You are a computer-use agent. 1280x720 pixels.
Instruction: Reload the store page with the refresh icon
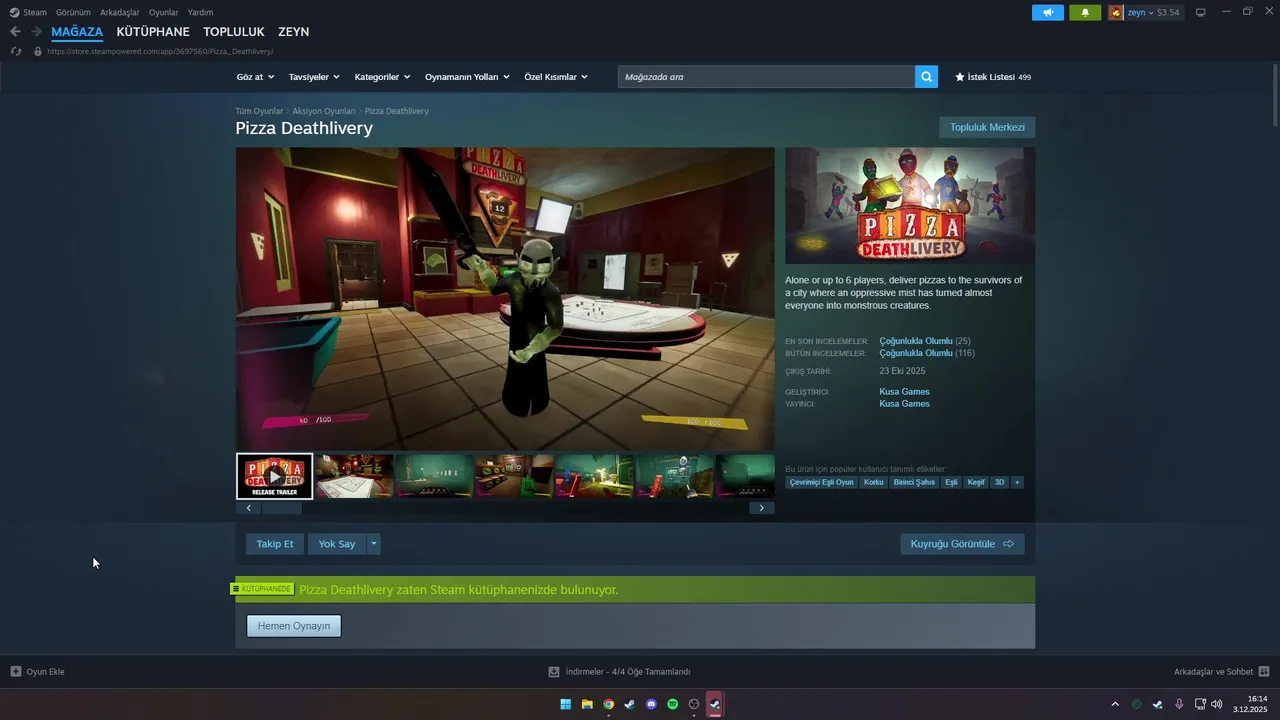coord(16,51)
